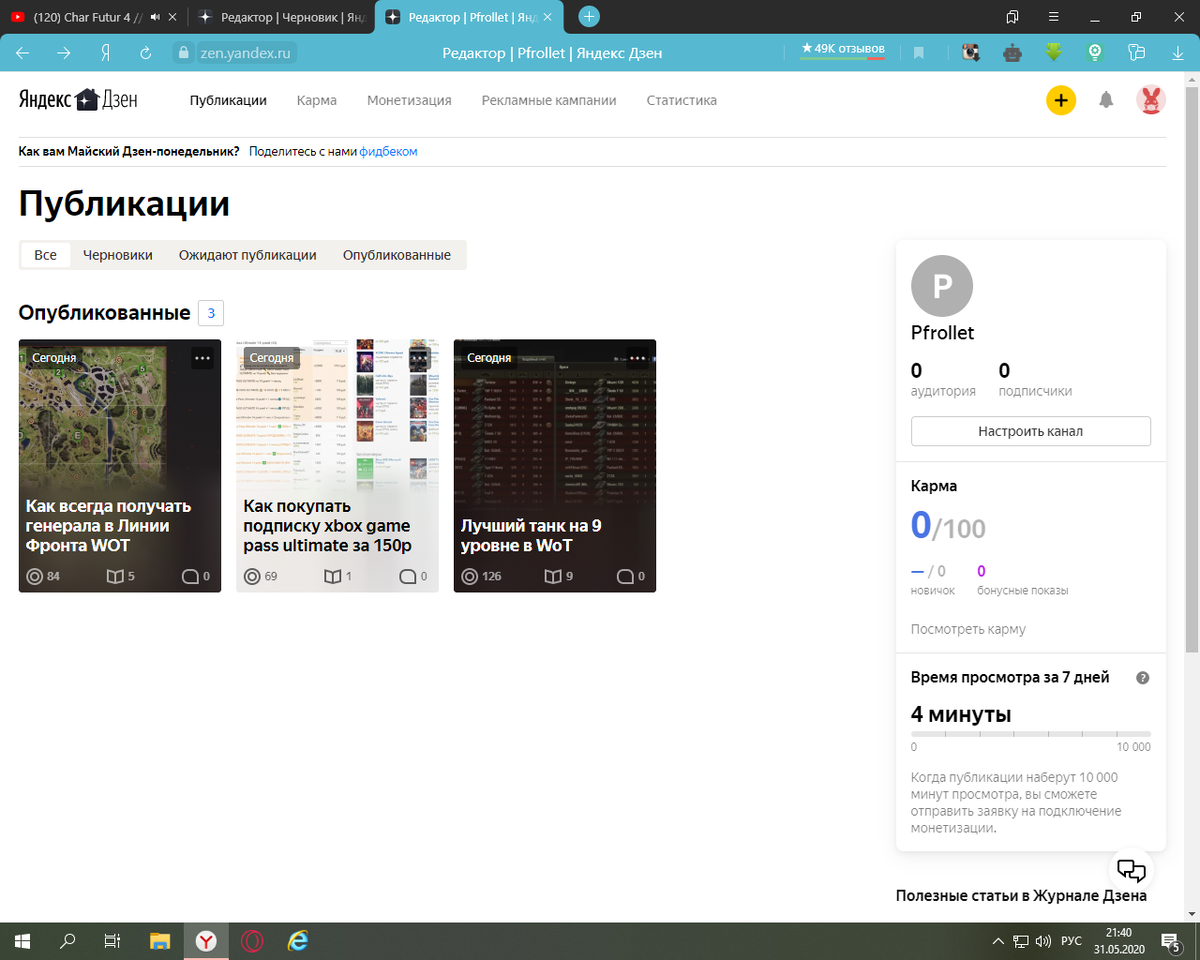Click the bookmark icon in address bar

(x=919, y=53)
